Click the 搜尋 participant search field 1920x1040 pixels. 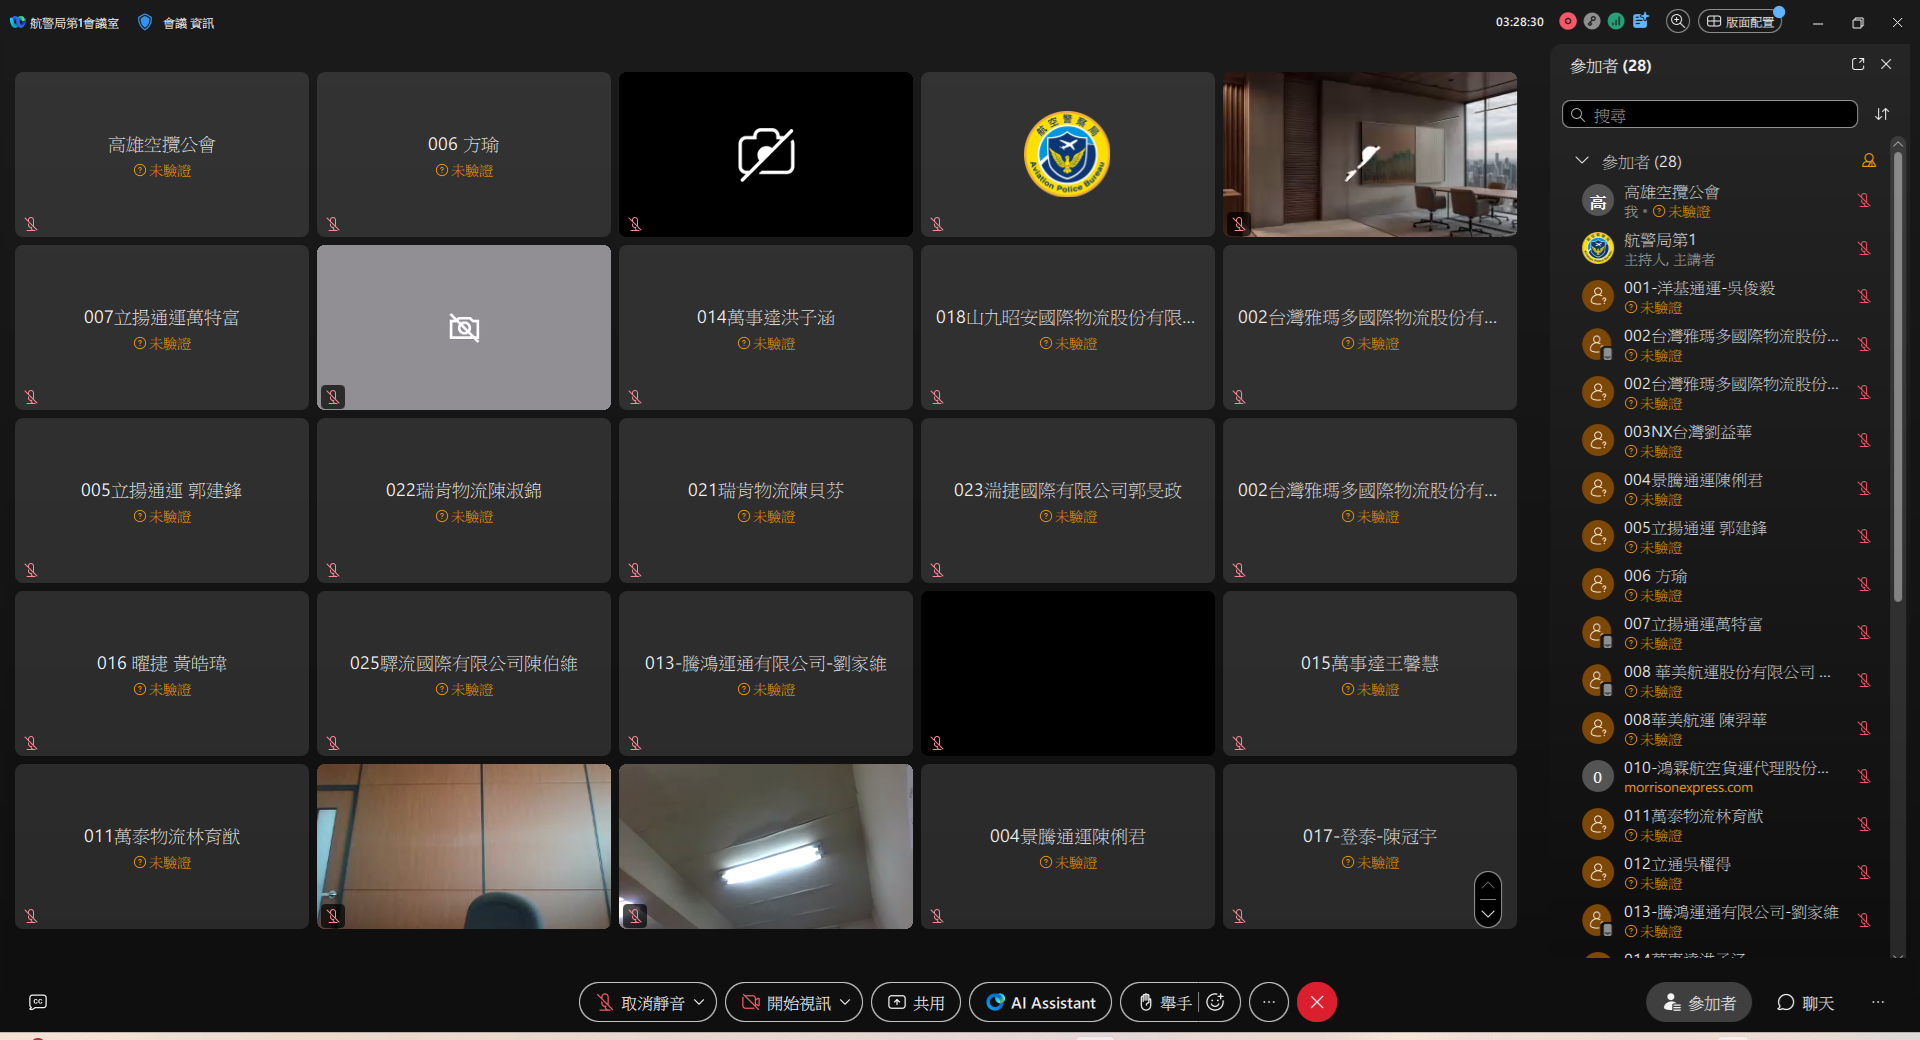[1710, 115]
